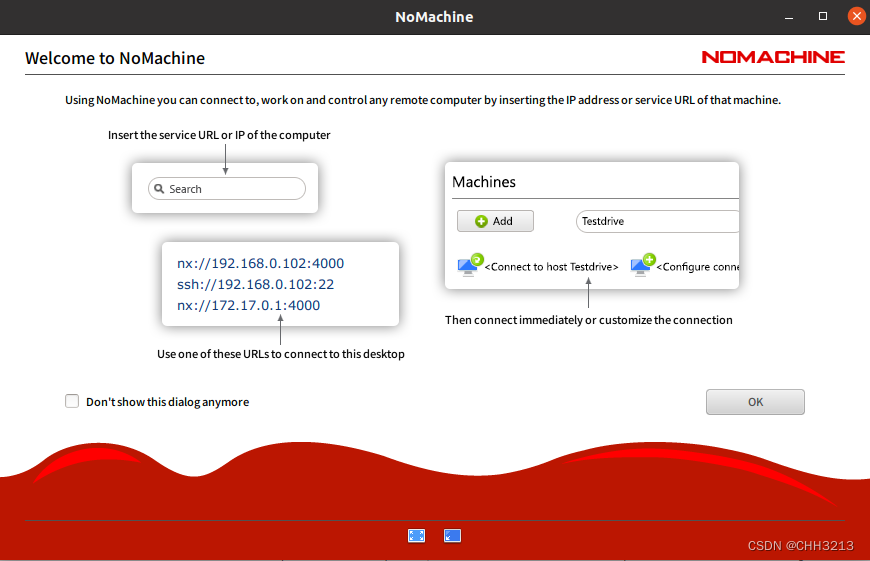Click "Use one of these URLs" caption

[x=281, y=354]
